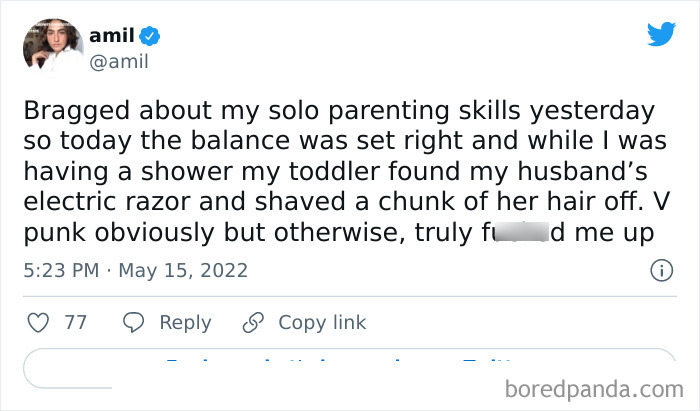Like the tweet with the heart icon
Viewport: 700px width, 411px height.
tap(41, 323)
